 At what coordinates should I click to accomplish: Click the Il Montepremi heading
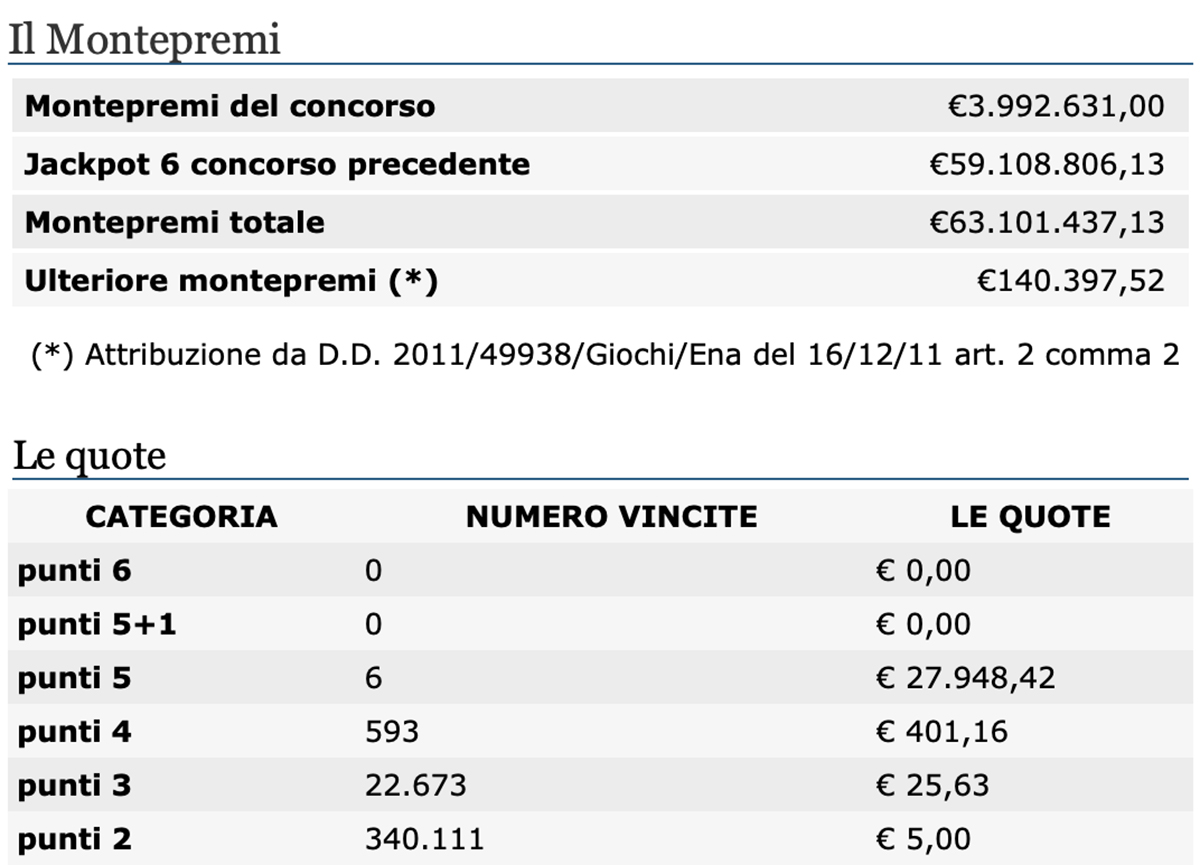click(x=145, y=40)
